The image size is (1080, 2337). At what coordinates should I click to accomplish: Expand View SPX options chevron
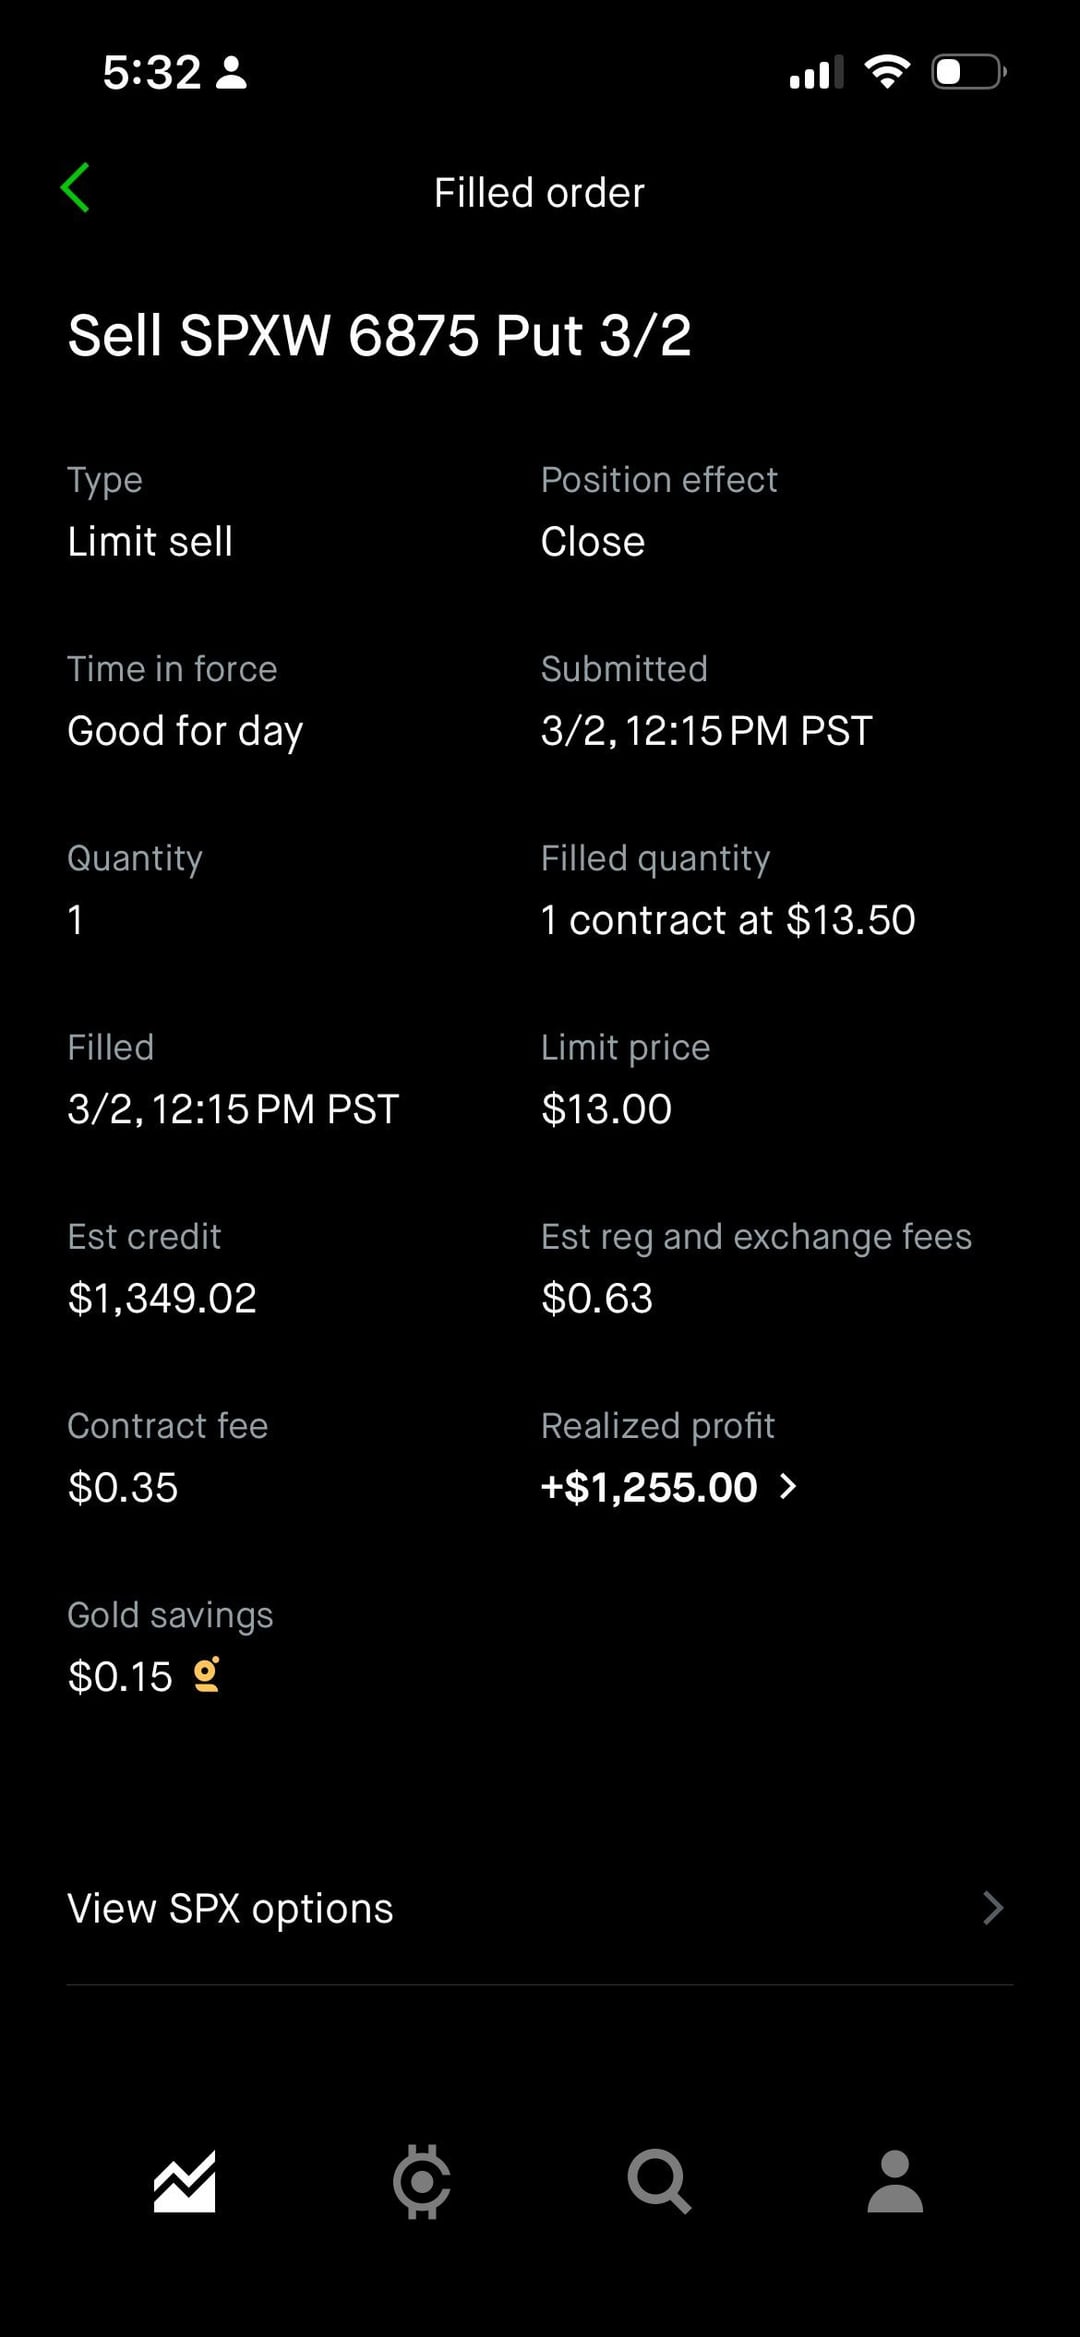[992, 1908]
